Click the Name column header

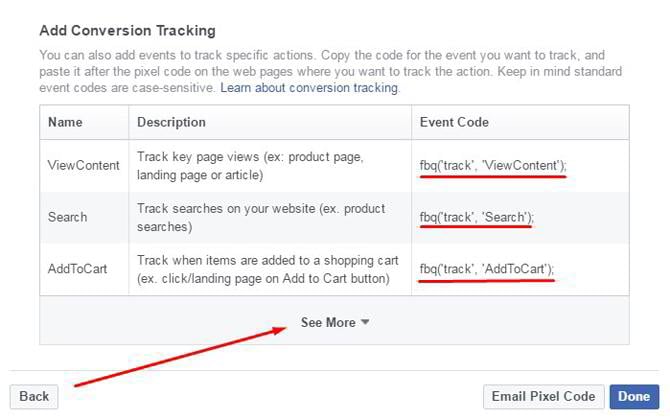tap(67, 122)
